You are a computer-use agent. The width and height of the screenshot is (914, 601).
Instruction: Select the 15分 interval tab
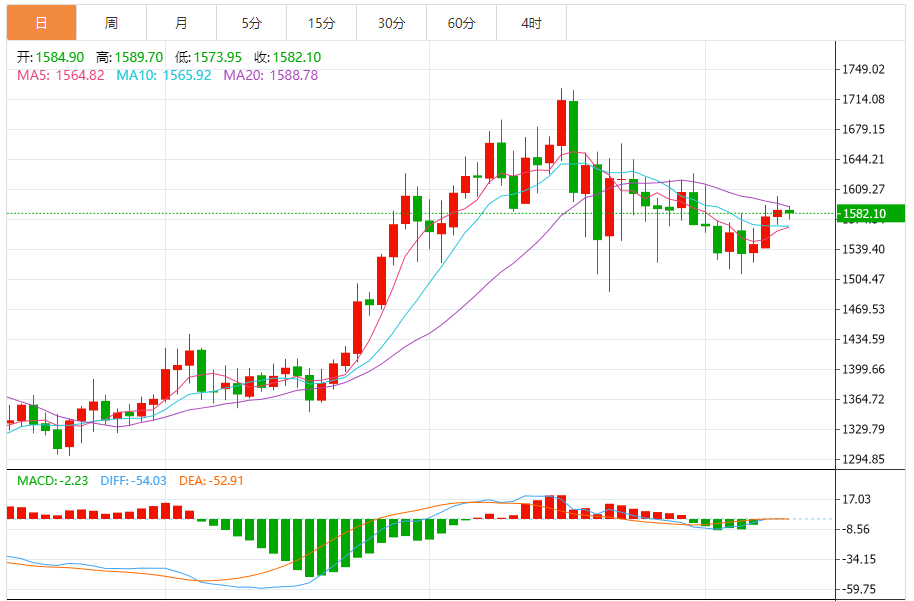pyautogui.click(x=321, y=23)
